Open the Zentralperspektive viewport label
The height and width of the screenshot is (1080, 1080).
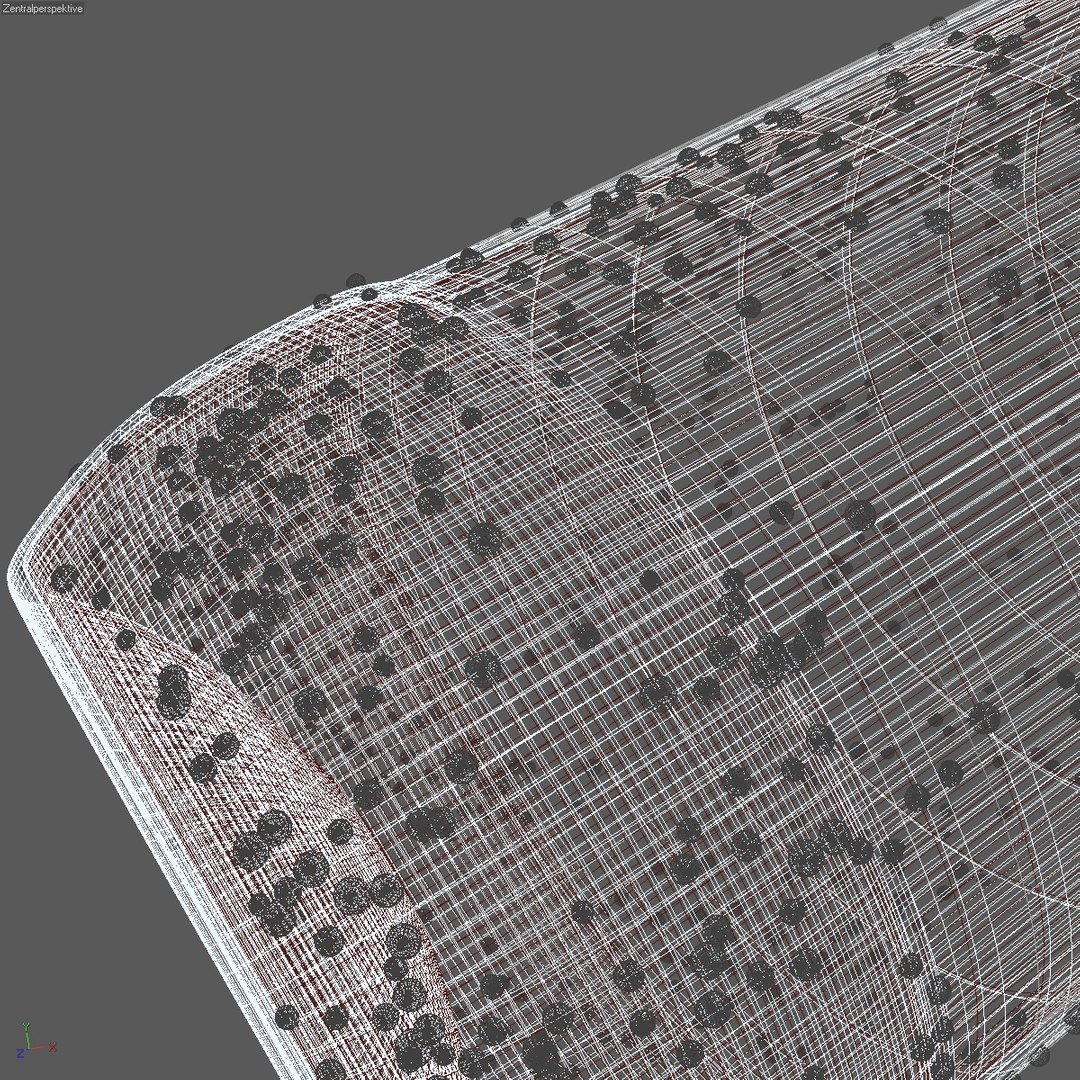tap(42, 8)
